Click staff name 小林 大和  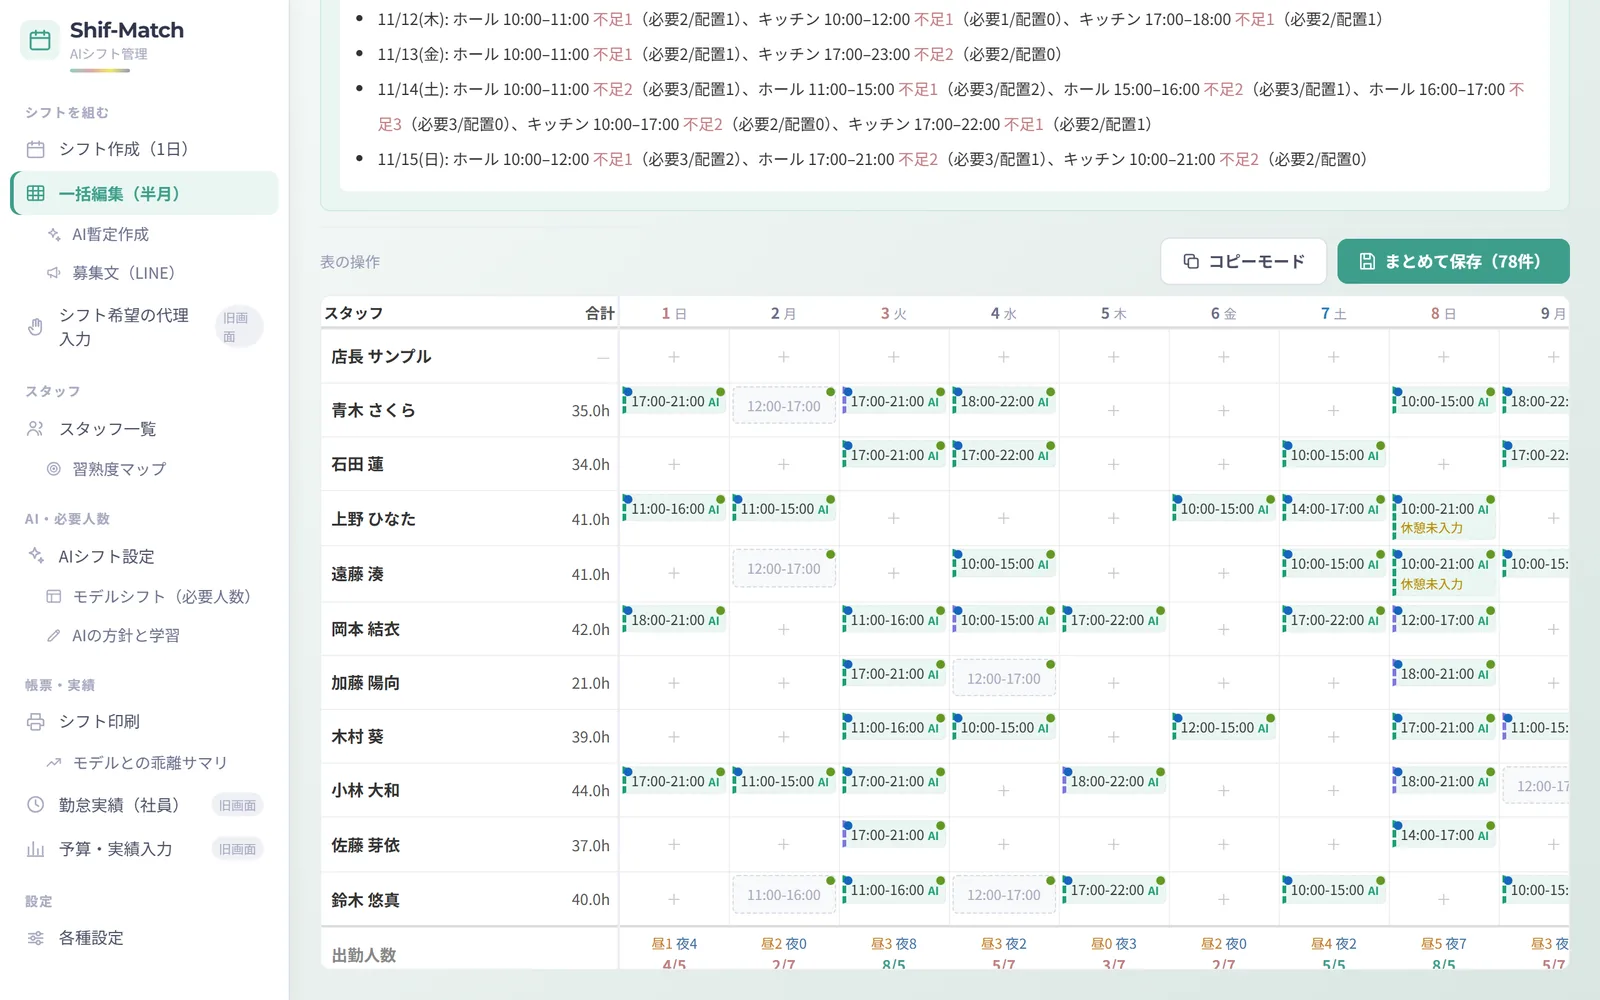[x=366, y=791]
